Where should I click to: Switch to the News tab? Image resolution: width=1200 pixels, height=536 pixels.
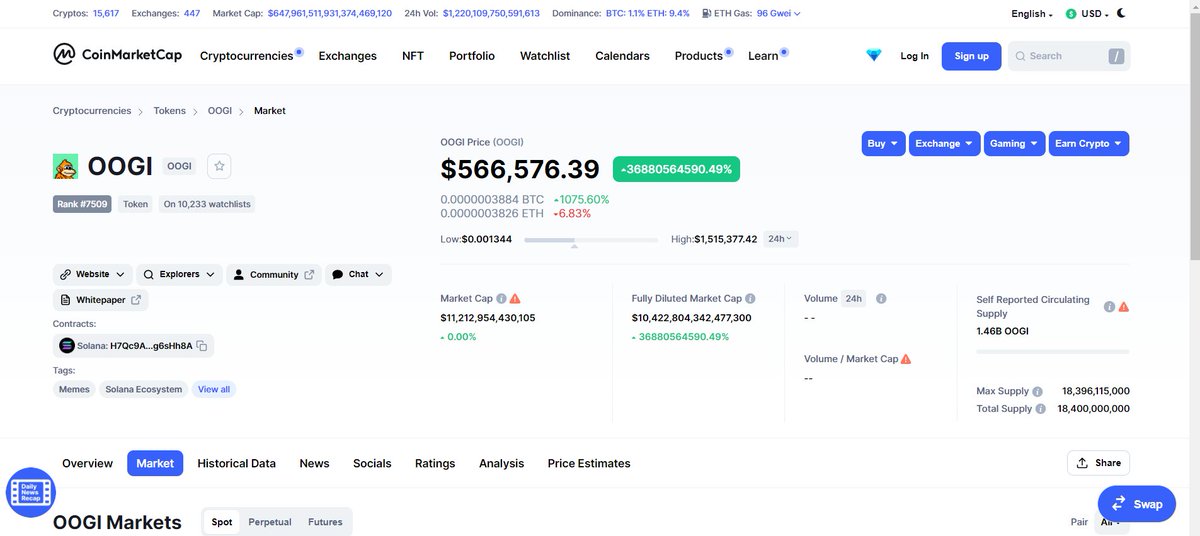coord(314,463)
